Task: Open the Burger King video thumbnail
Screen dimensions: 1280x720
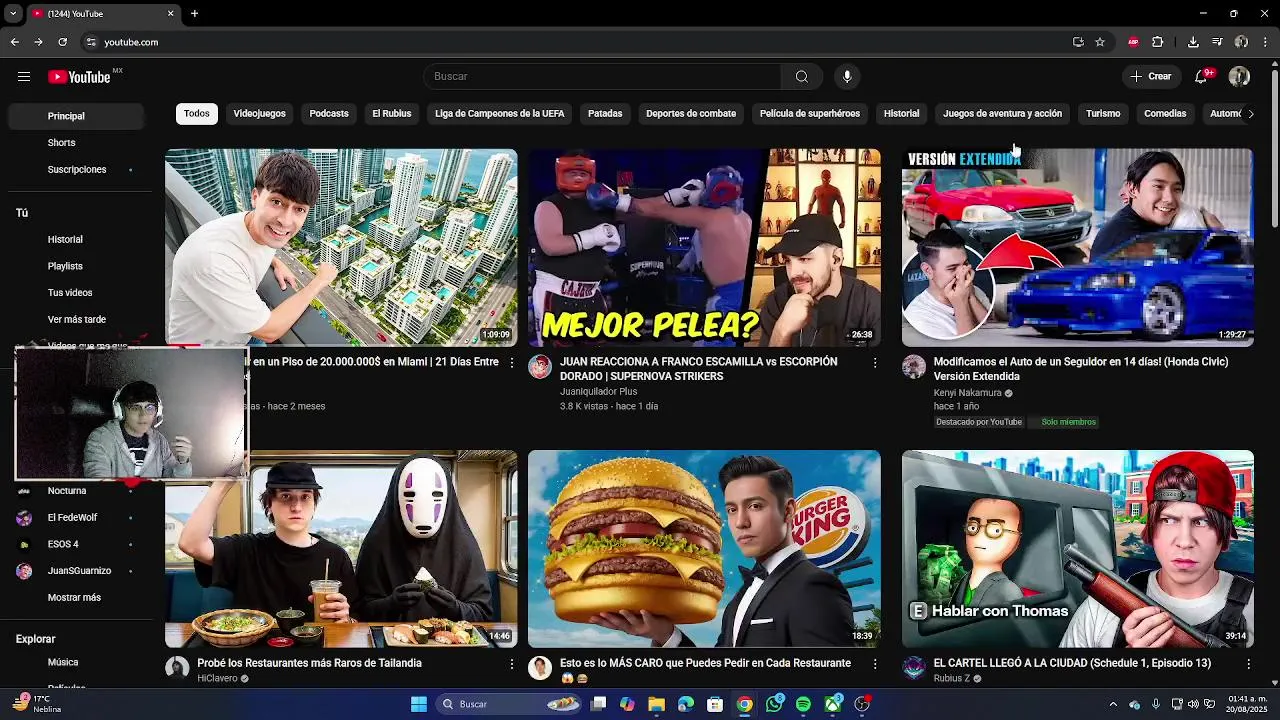Action: point(704,549)
